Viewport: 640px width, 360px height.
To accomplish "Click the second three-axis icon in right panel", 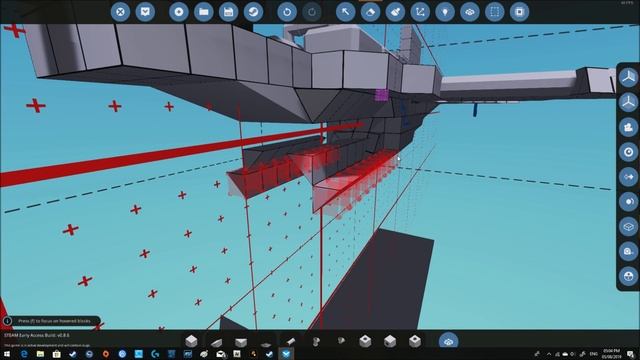I will (x=629, y=102).
